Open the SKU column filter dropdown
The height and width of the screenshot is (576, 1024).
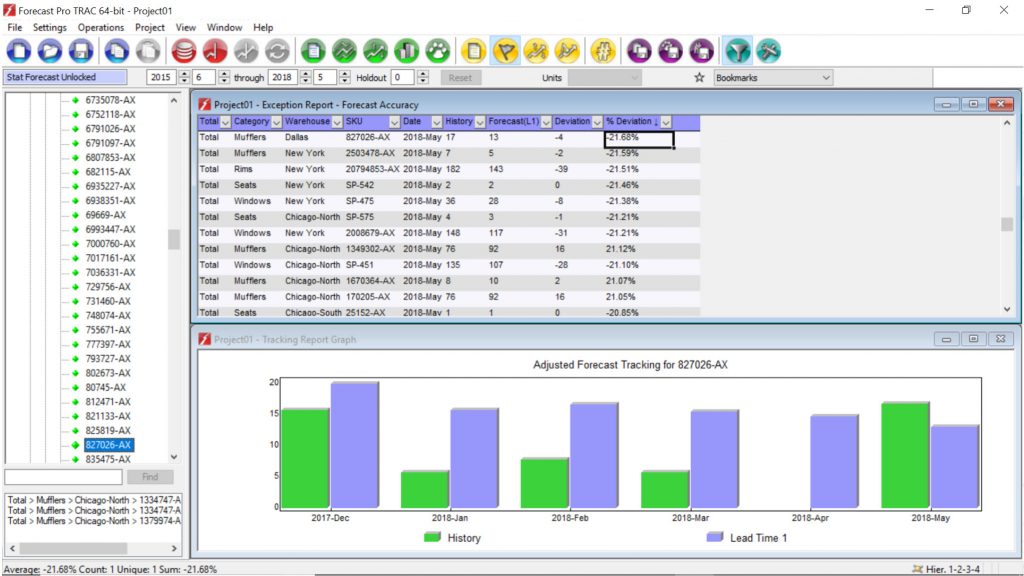coord(394,122)
